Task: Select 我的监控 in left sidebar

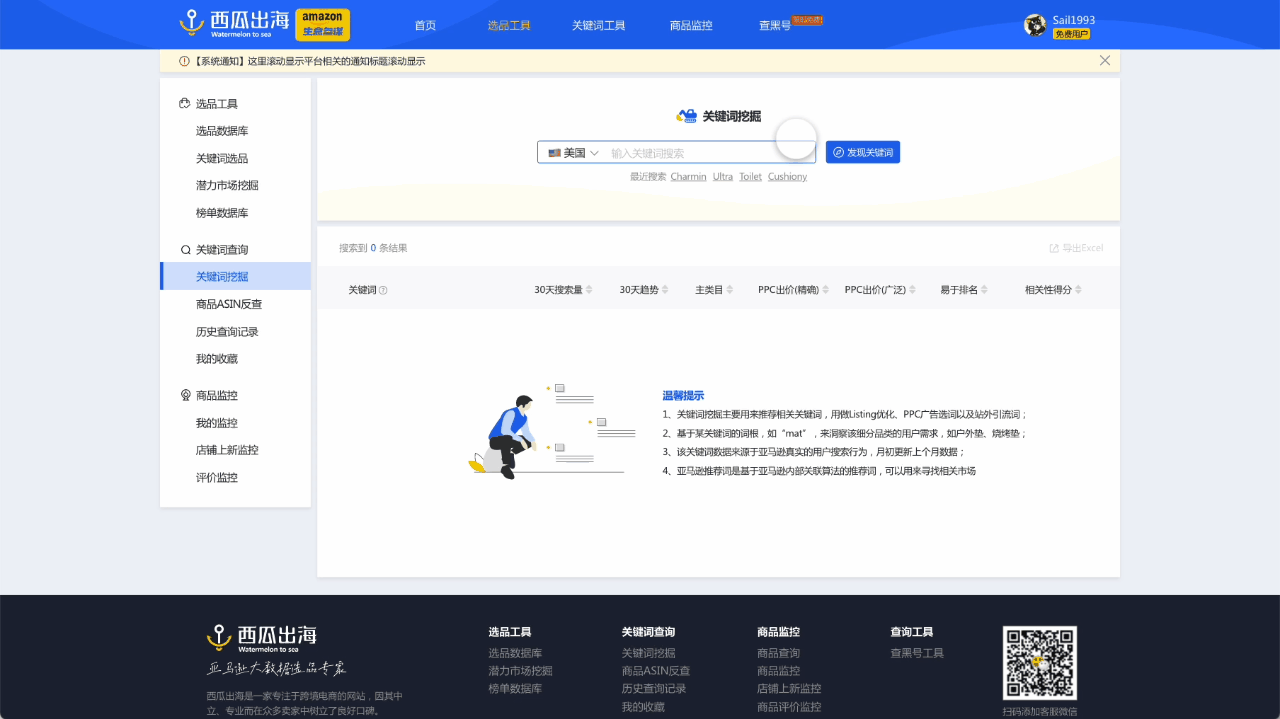Action: pos(217,423)
